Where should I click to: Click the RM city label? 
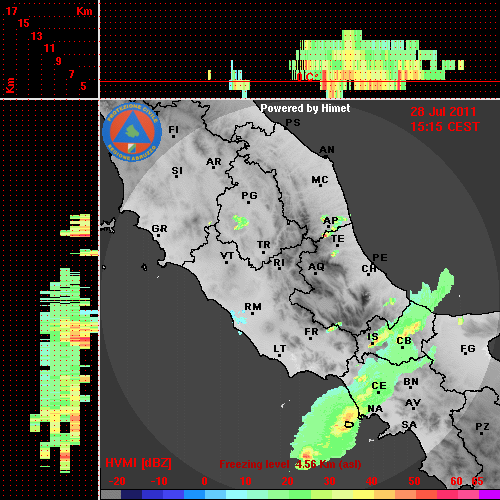click(x=253, y=307)
